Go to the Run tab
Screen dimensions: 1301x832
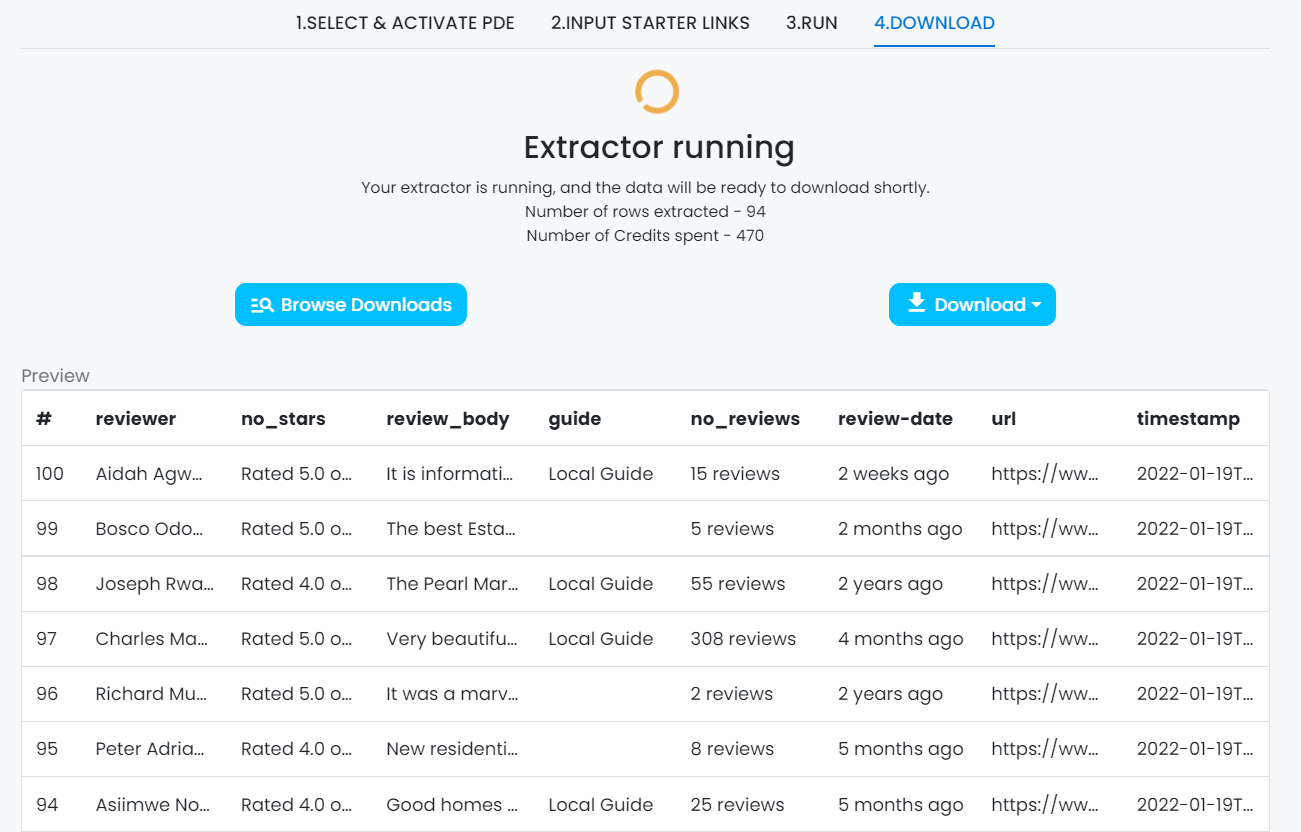click(812, 23)
